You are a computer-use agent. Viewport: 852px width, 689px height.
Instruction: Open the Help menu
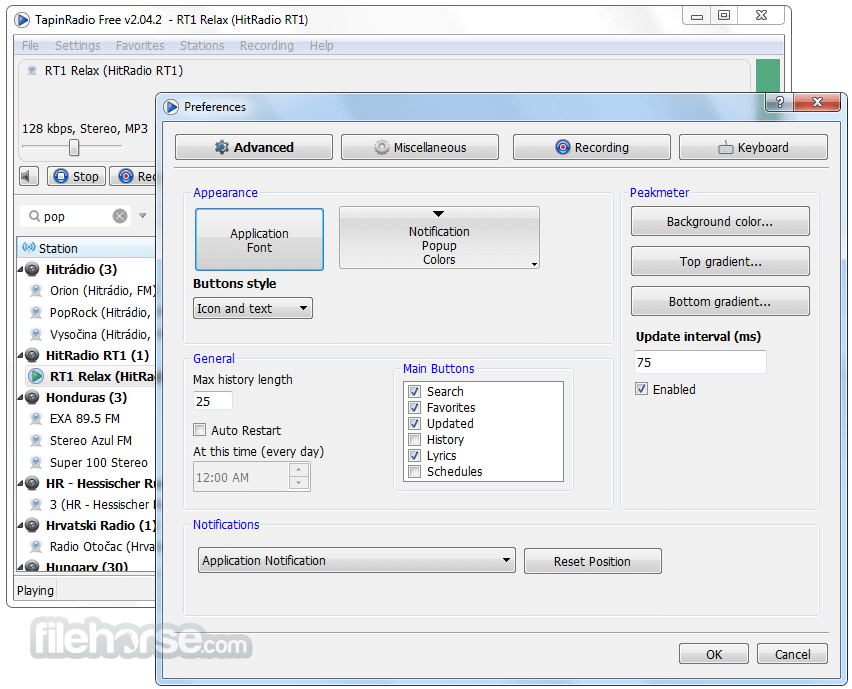(322, 46)
